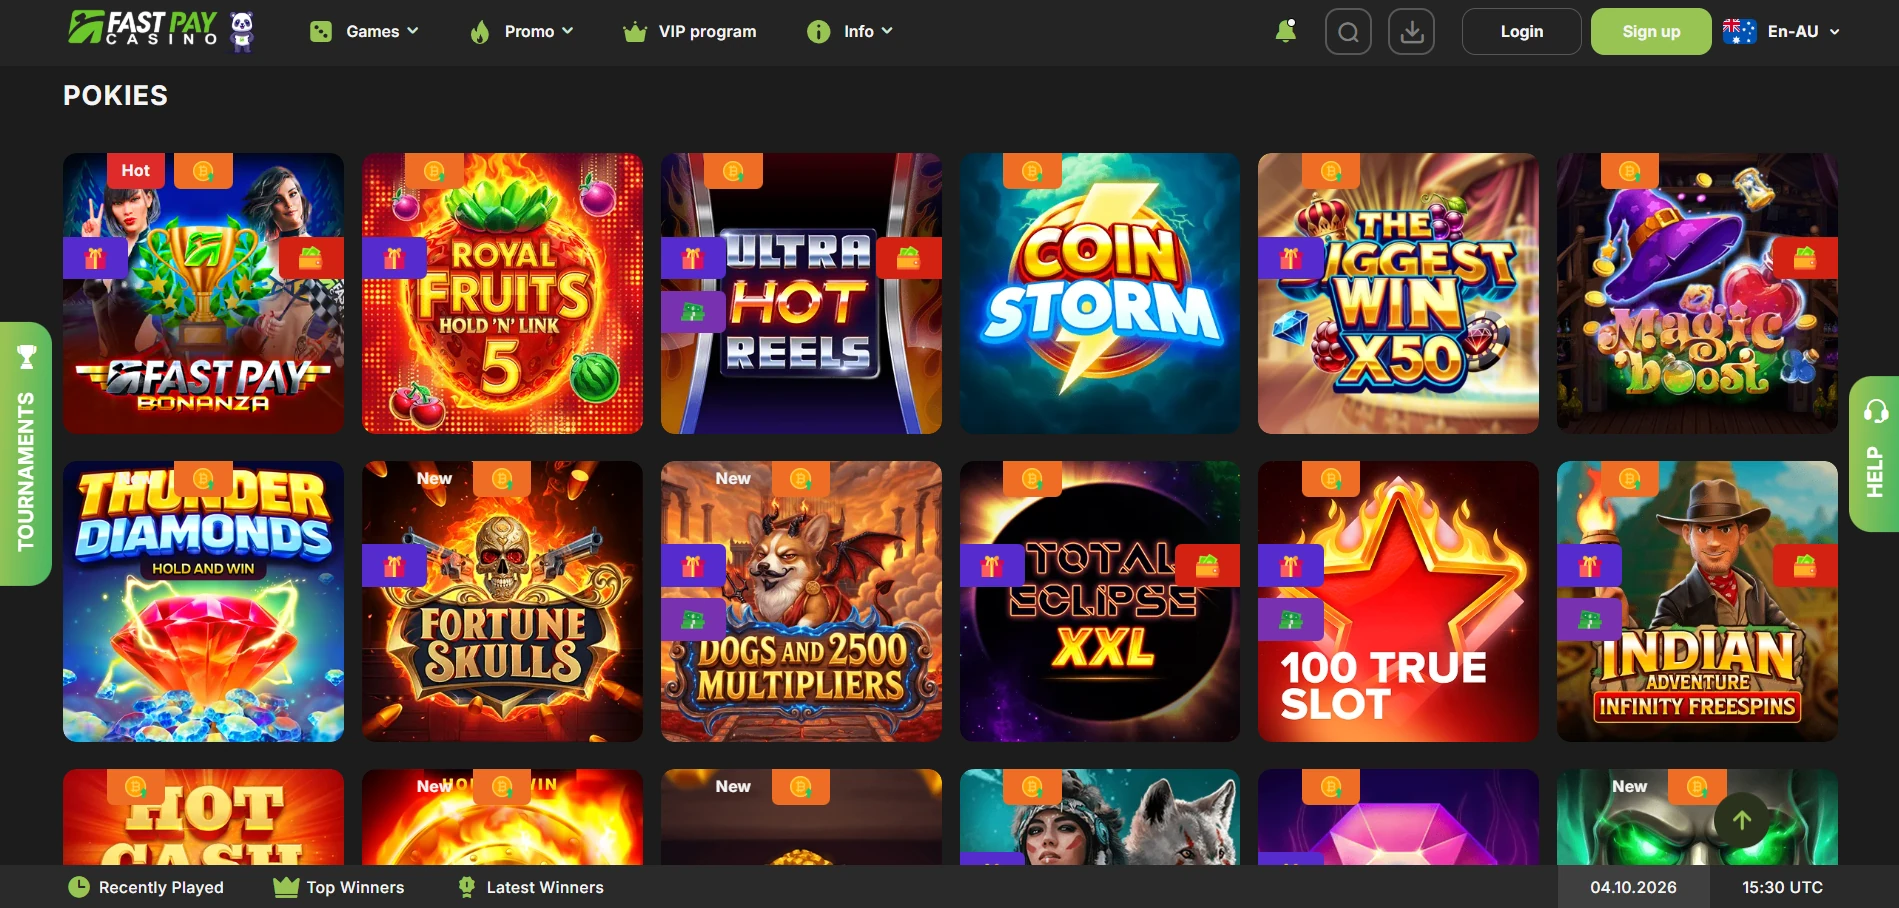Show the Latest Winners tab
1899x908 pixels.
point(530,887)
